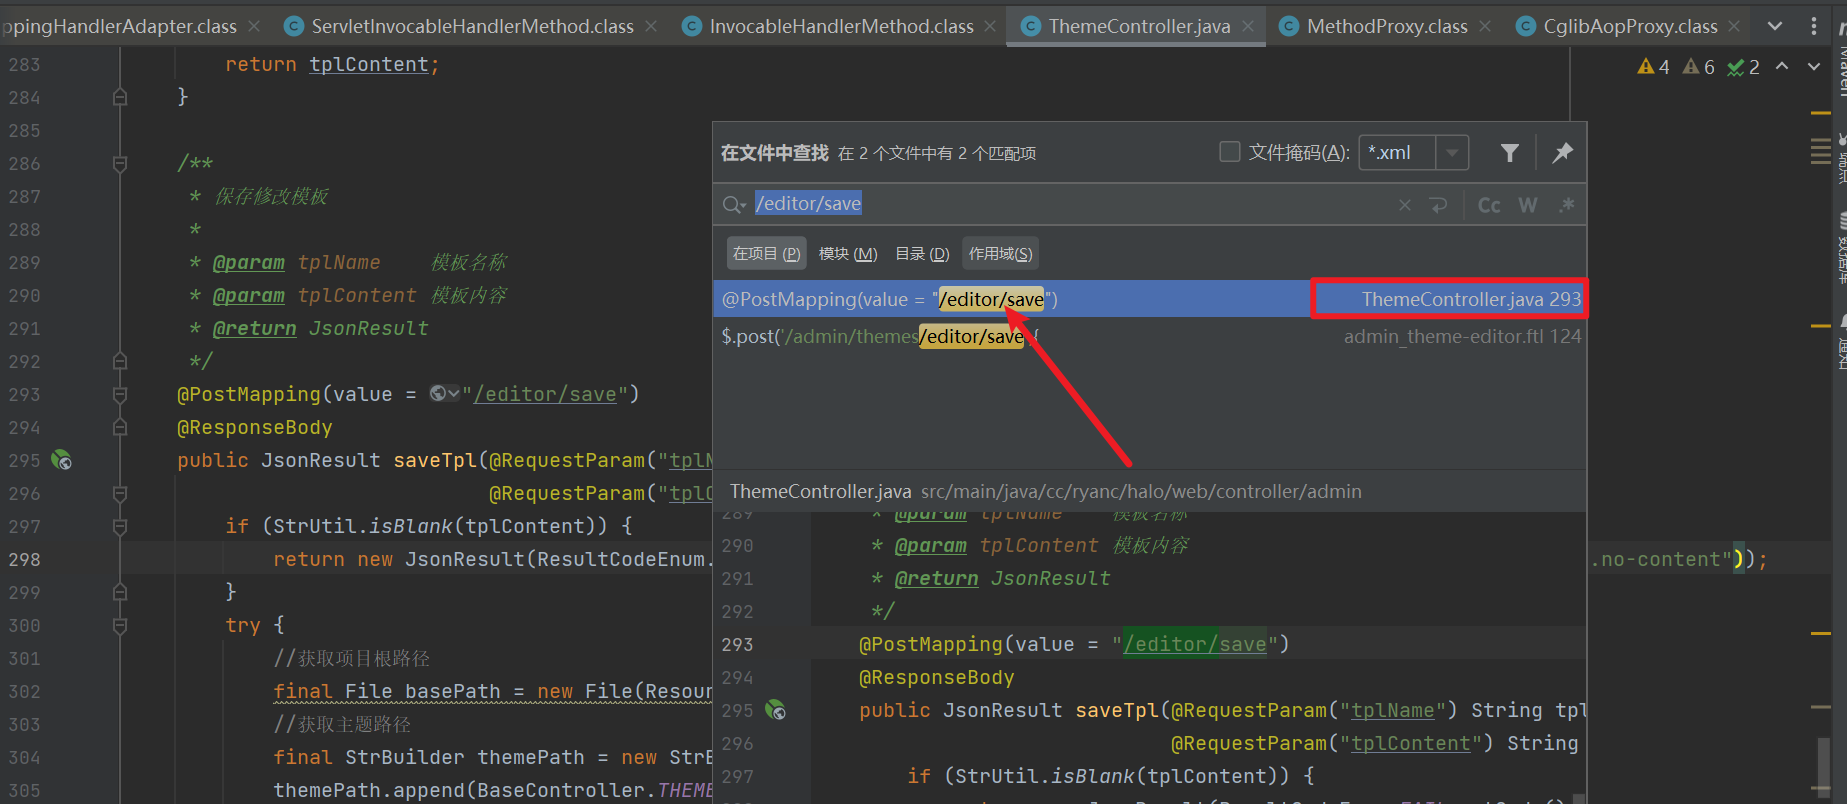Click the new line arrow in search box
The image size is (1847, 804).
[1439, 205]
